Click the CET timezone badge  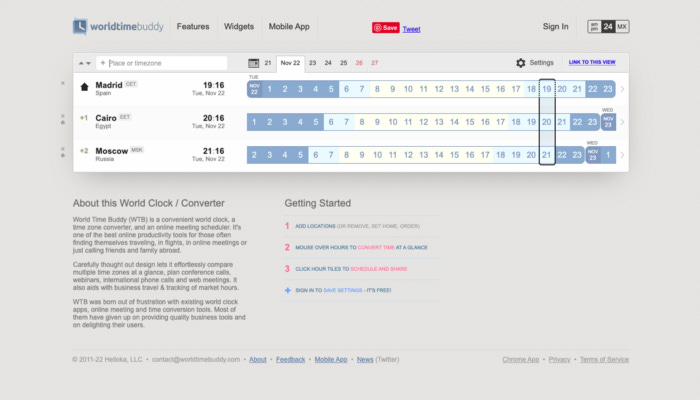click(x=131, y=84)
